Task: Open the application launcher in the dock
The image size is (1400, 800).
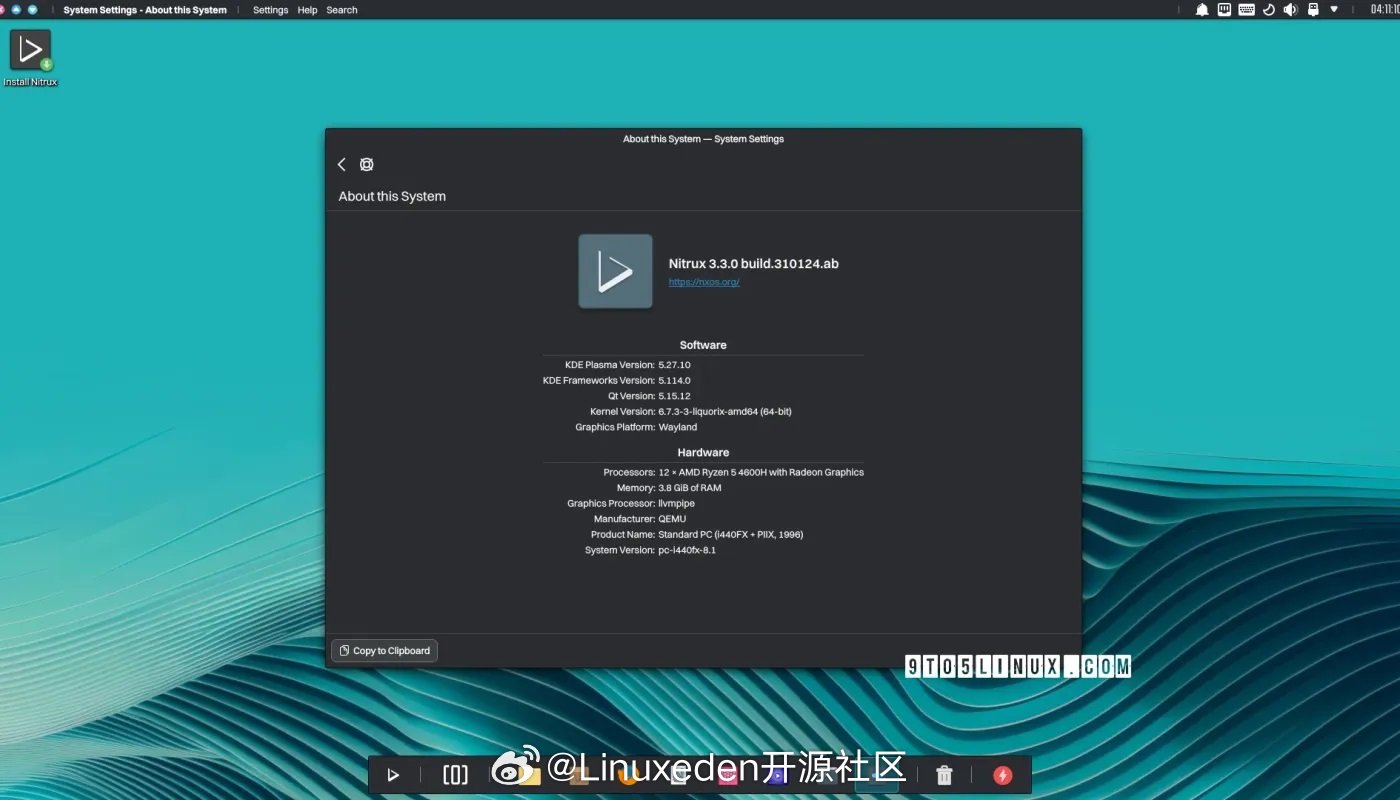Action: pyautogui.click(x=393, y=775)
